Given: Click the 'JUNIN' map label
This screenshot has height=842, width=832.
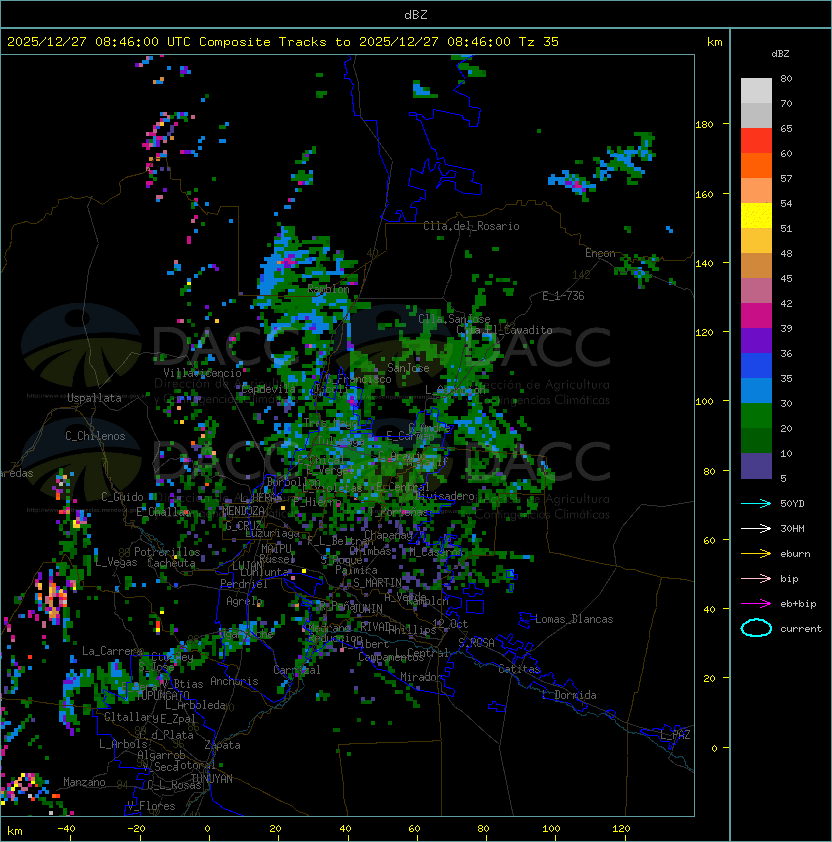Looking at the screenshot, I should [368, 608].
